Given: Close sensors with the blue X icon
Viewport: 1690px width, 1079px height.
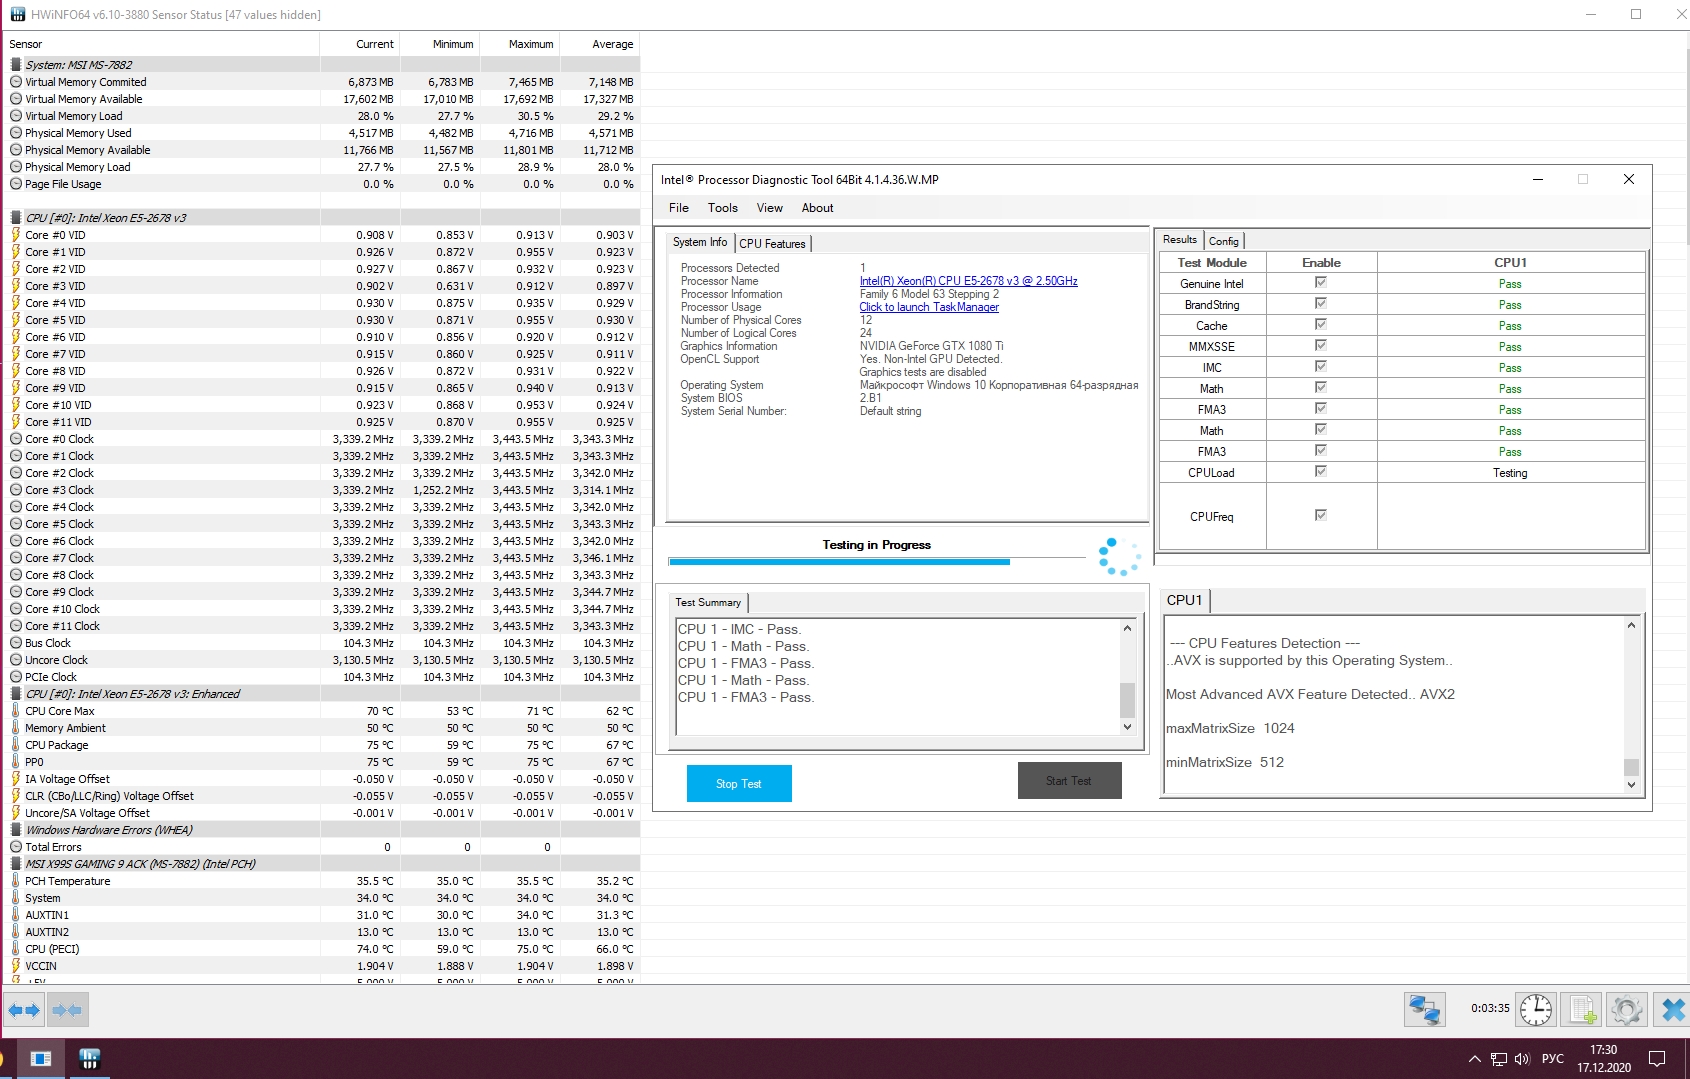Looking at the screenshot, I should tap(1672, 1010).
